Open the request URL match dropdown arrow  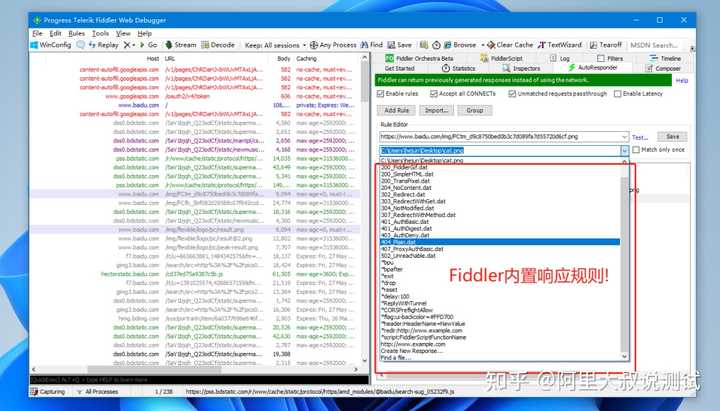[x=624, y=137]
